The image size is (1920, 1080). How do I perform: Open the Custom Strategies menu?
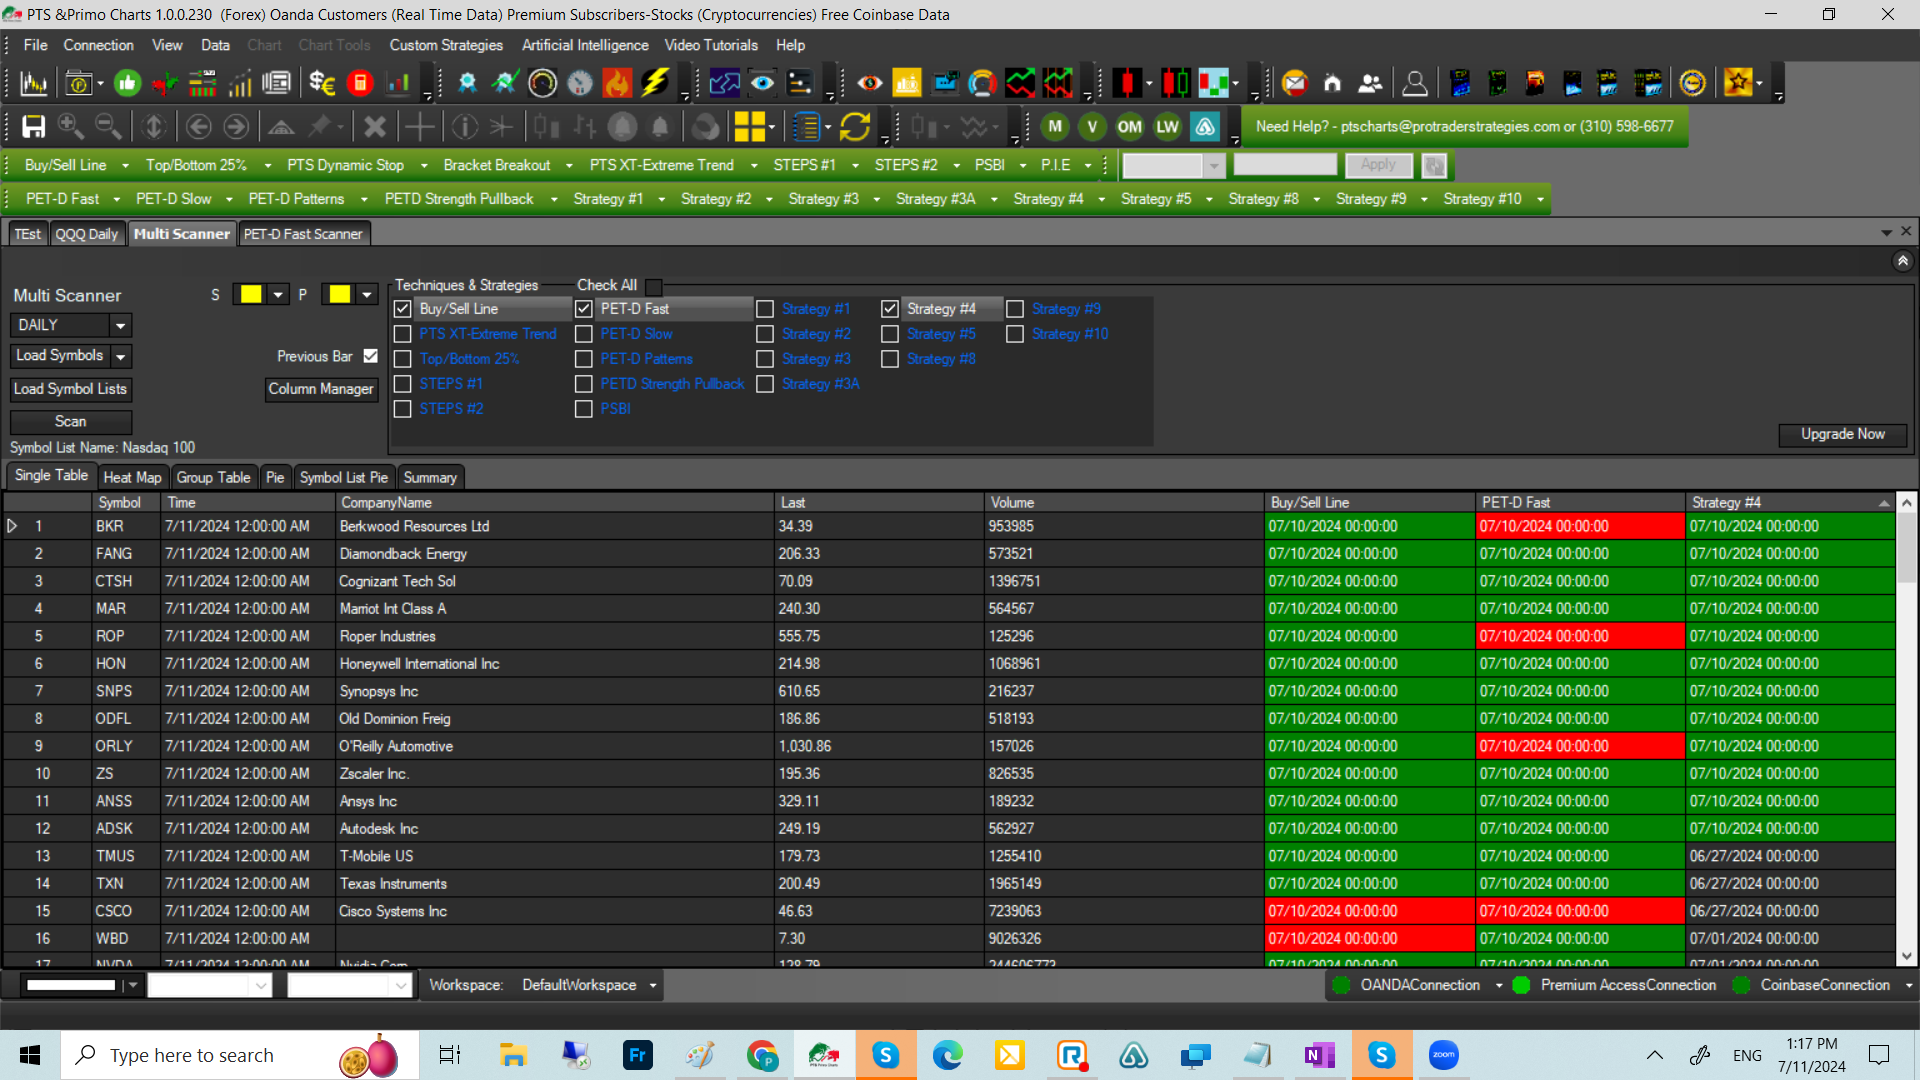(446, 45)
